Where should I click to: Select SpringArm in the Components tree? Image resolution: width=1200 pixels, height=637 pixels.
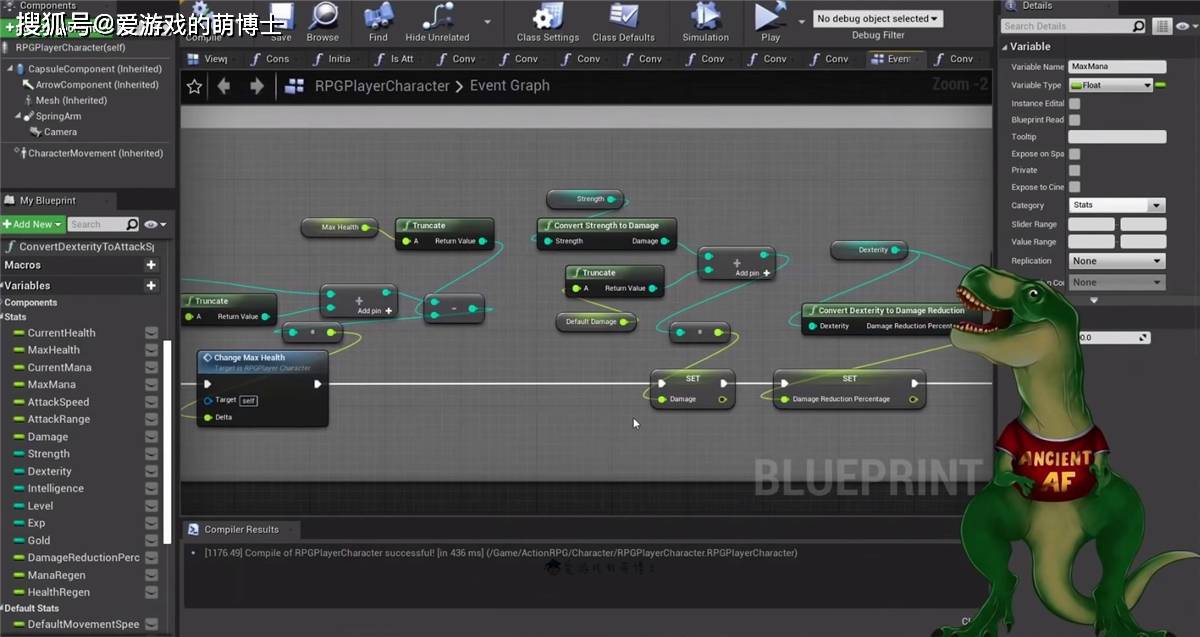click(58, 116)
